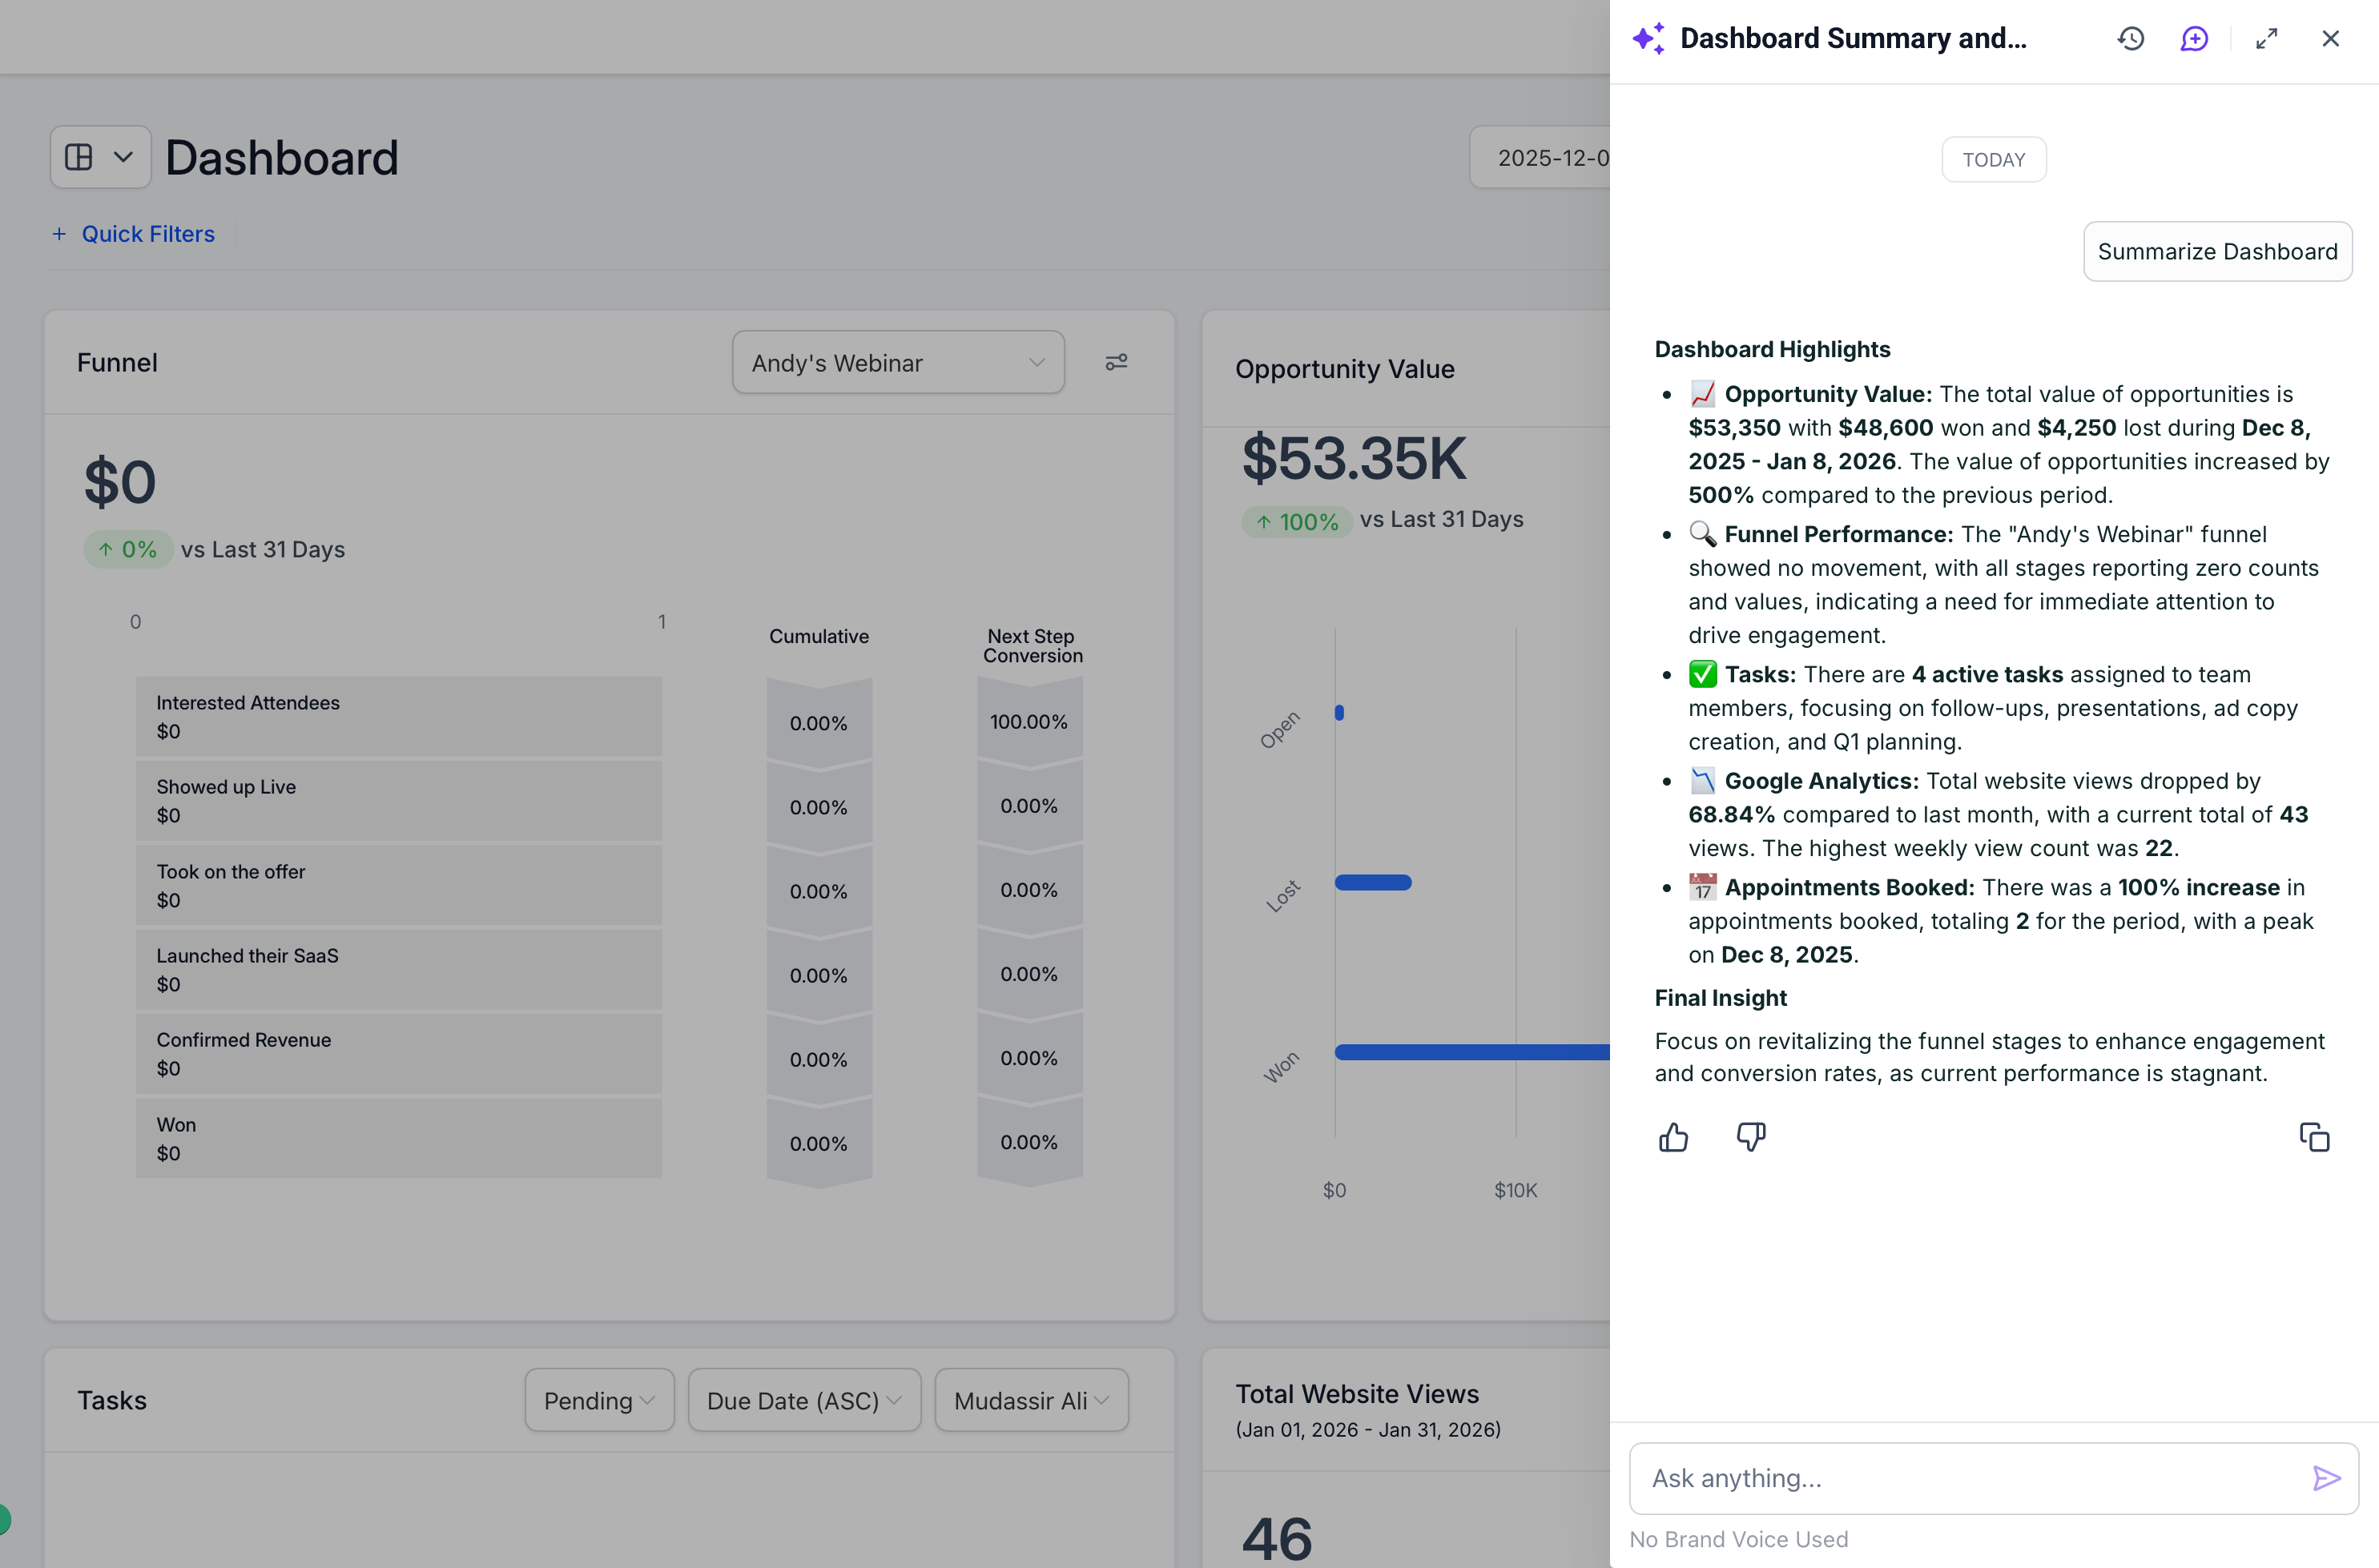
Task: Open the Pending task status dropdown
Action: pos(599,1400)
